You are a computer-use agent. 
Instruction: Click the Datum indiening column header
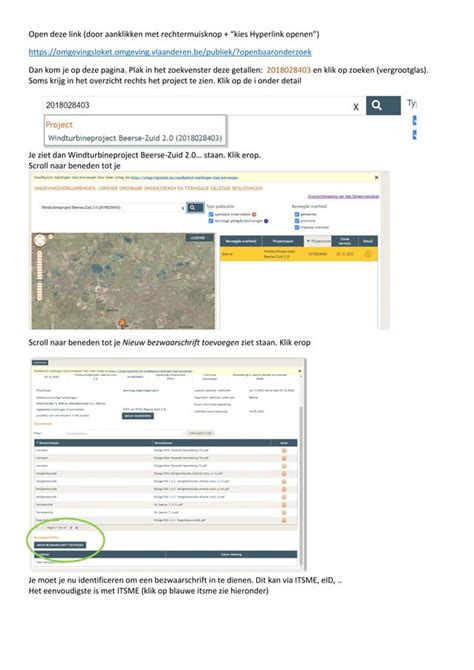[x=231, y=554]
